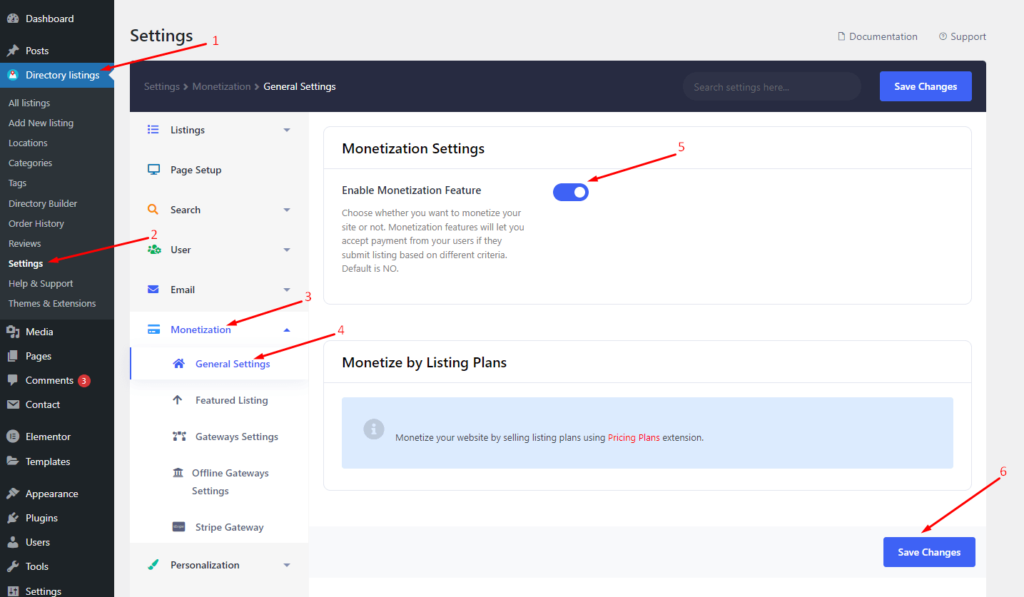Click in Search settings here field
Viewport: 1024px width, 597px height.
pos(771,87)
